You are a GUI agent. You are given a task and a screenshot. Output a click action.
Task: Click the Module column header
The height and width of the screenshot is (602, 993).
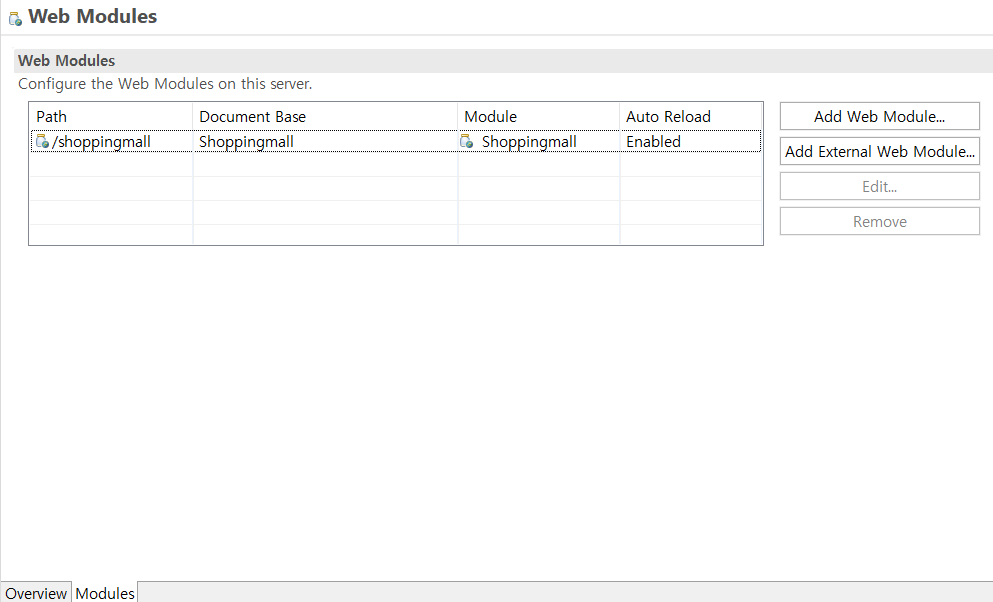click(538, 116)
